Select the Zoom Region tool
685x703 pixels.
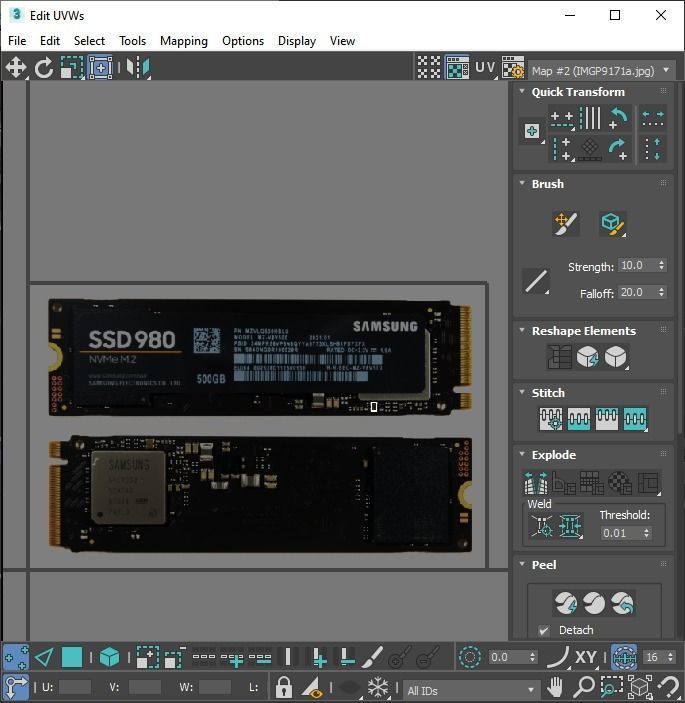click(x=611, y=686)
